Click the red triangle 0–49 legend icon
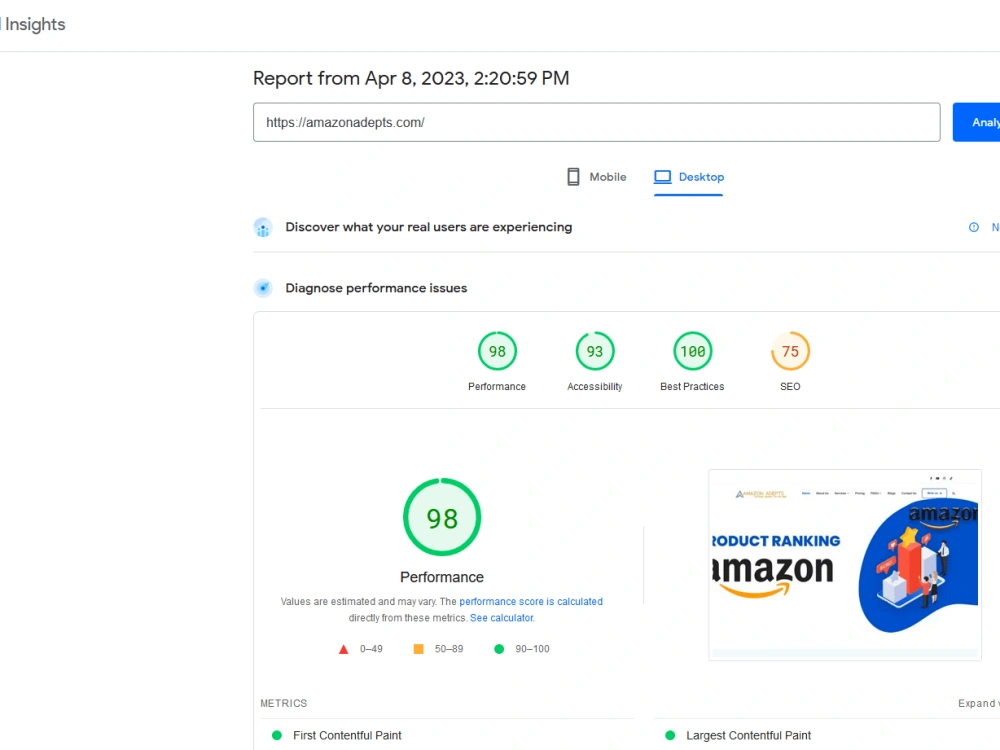Viewport: 1000px width, 750px height. tap(343, 649)
